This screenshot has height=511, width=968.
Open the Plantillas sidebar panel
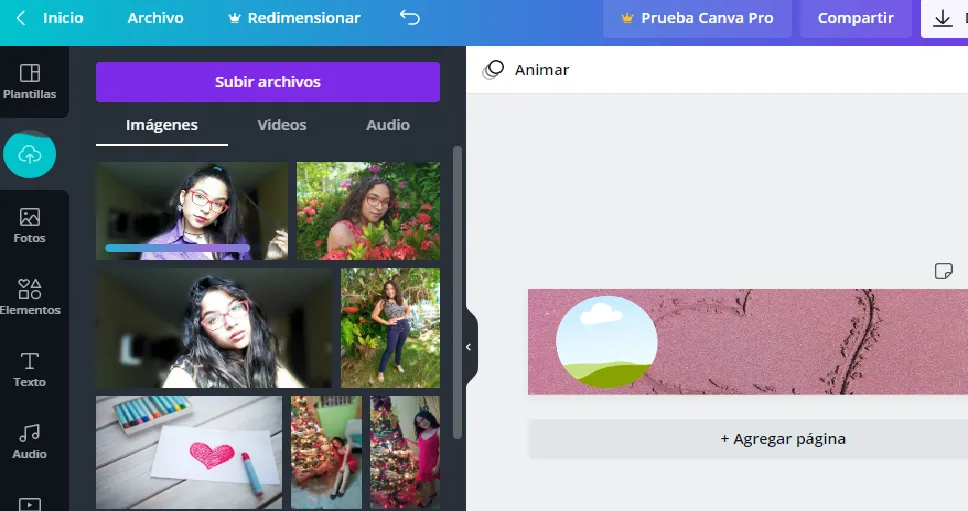pyautogui.click(x=30, y=81)
